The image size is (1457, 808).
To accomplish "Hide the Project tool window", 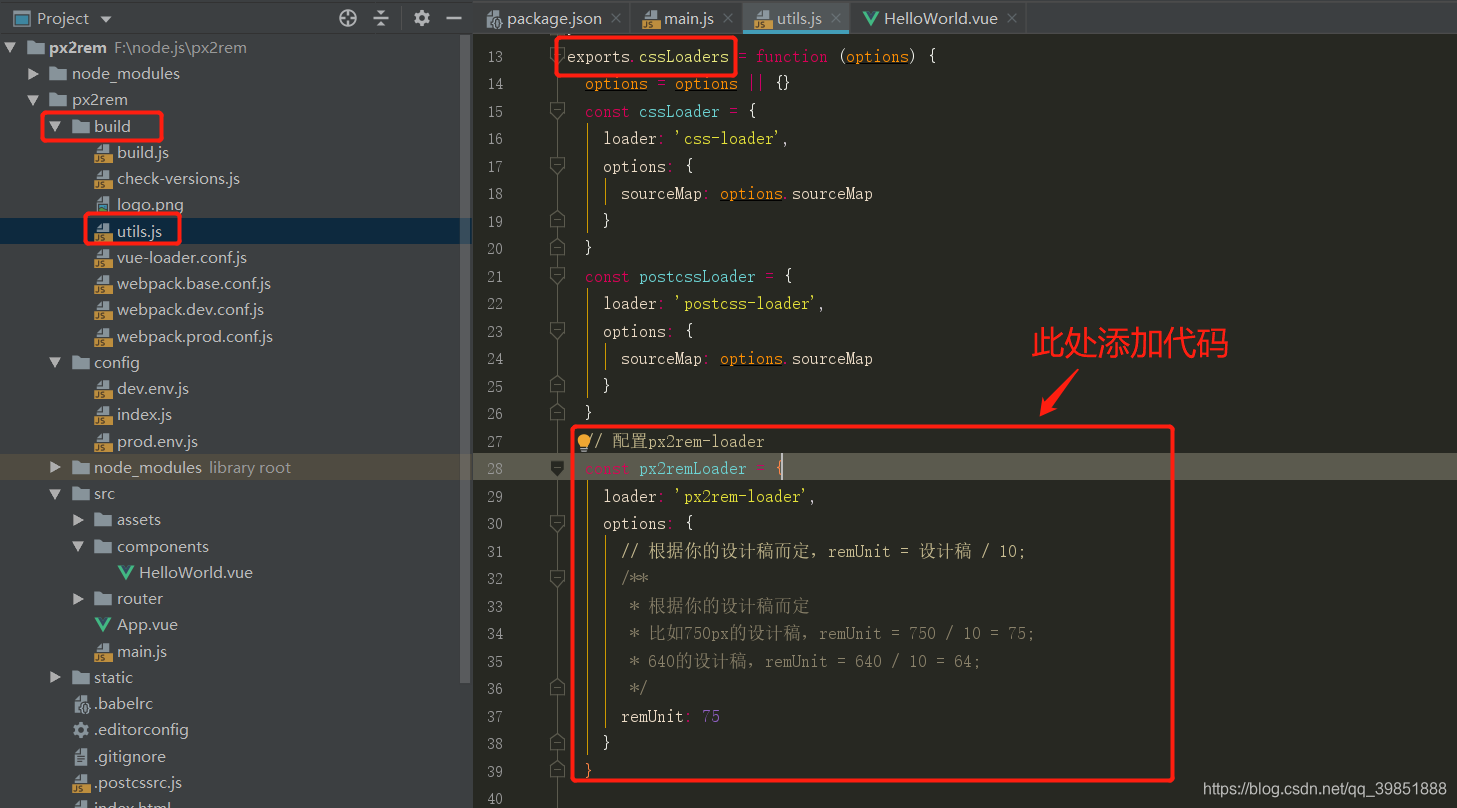I will tap(454, 18).
